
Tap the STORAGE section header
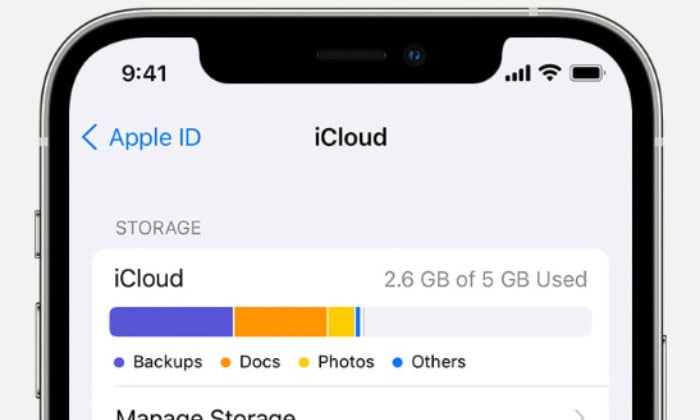click(x=158, y=228)
